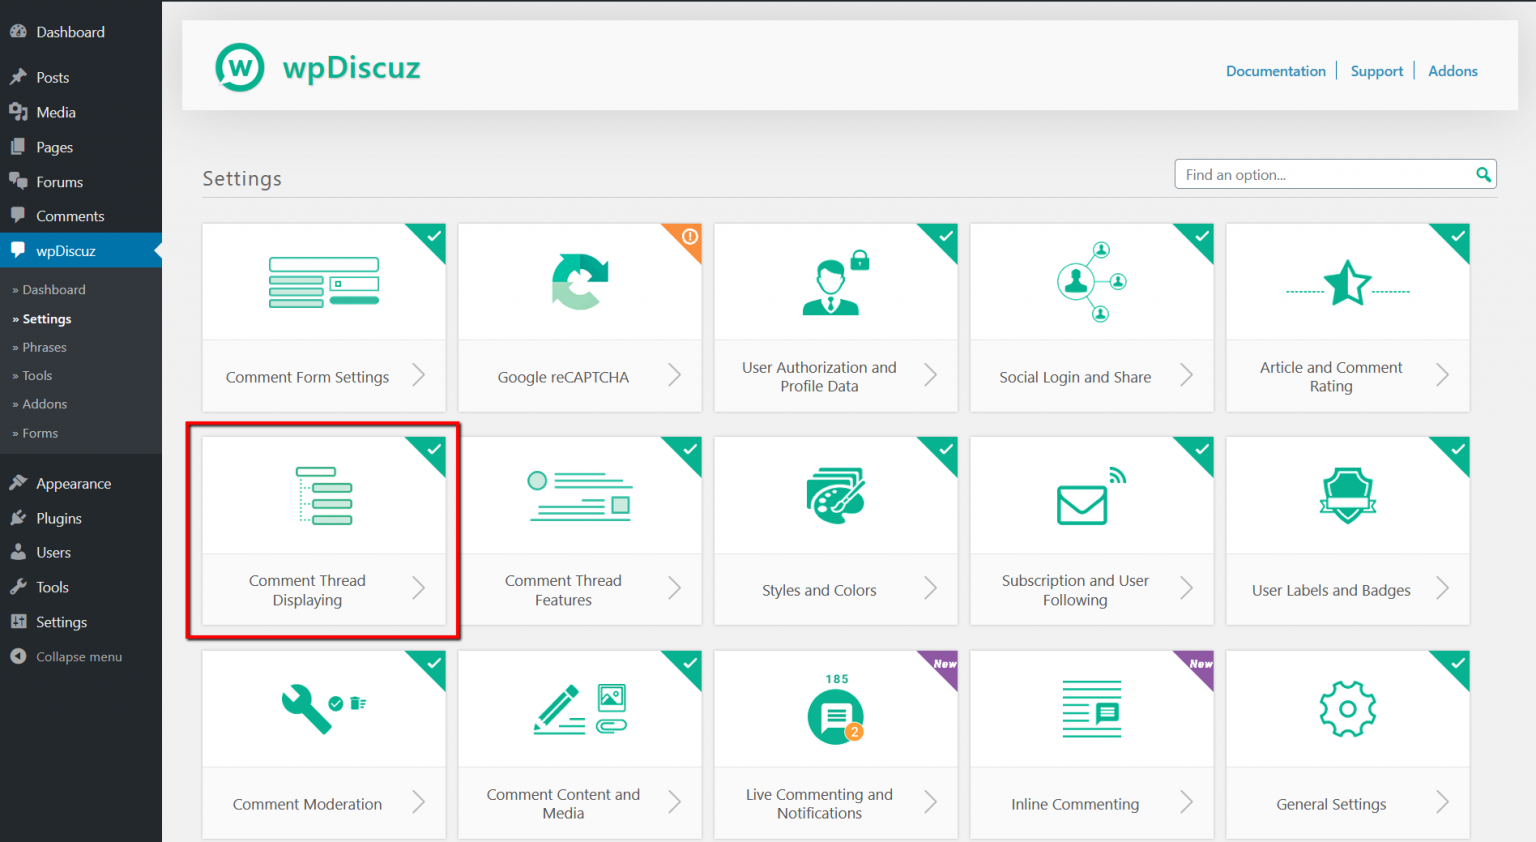
Task: Open the Posts menu in the sidebar
Action: [x=81, y=77]
